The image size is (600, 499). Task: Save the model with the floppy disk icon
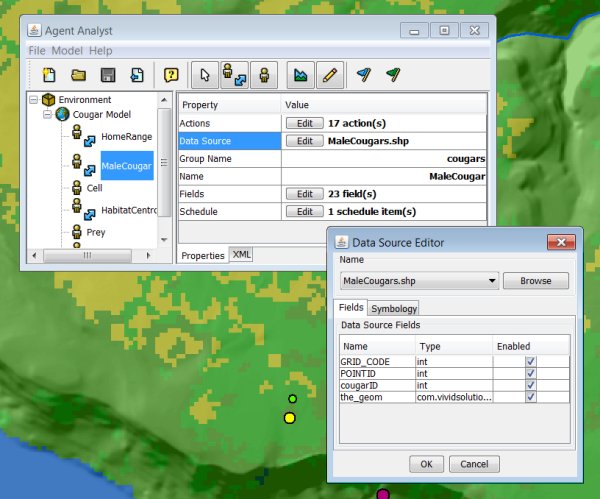tap(108, 75)
